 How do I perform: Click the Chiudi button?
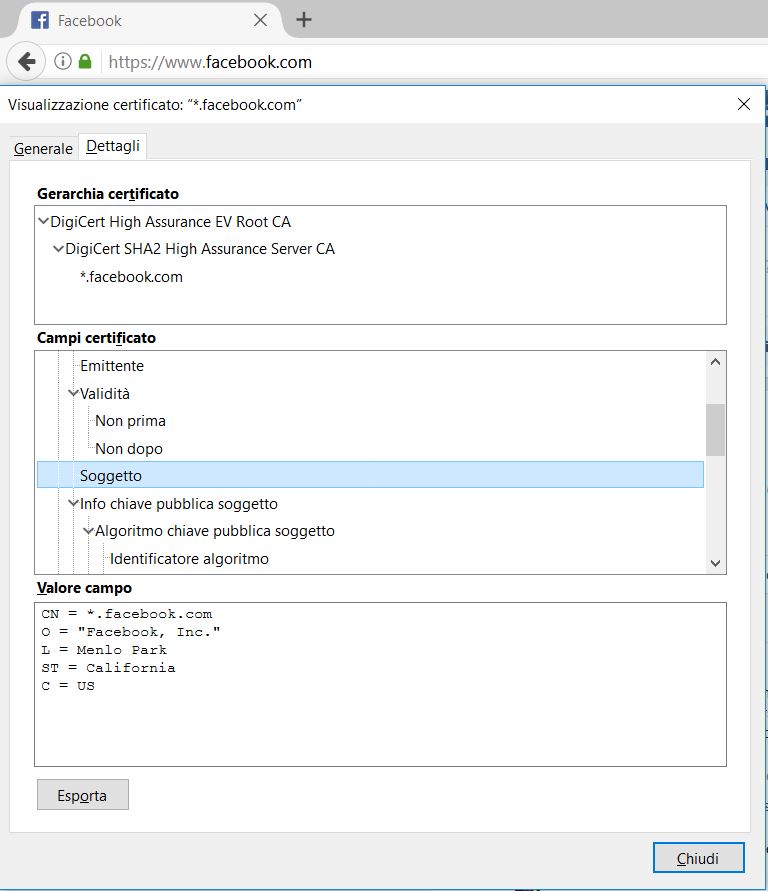pyautogui.click(x=698, y=857)
